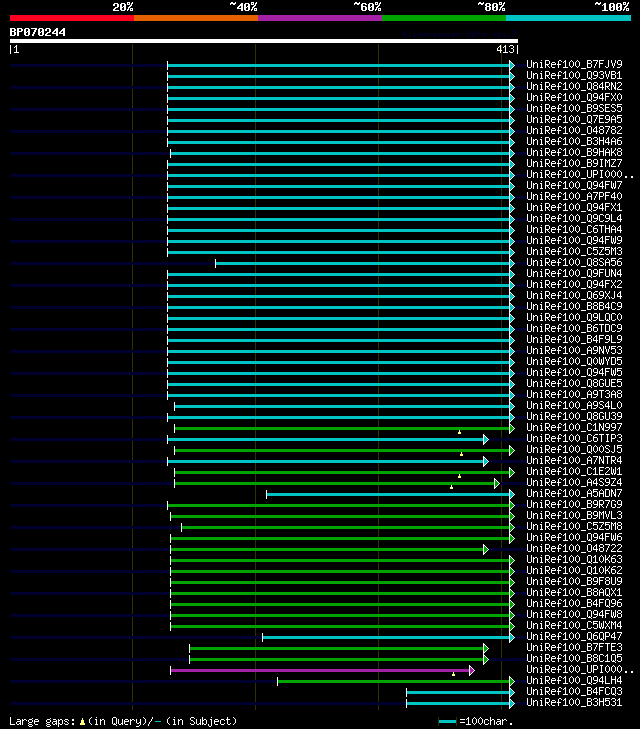The image size is (640, 729).
Task: Click the UniRef100_B4FQ96 label
Action: (x=574, y=603)
